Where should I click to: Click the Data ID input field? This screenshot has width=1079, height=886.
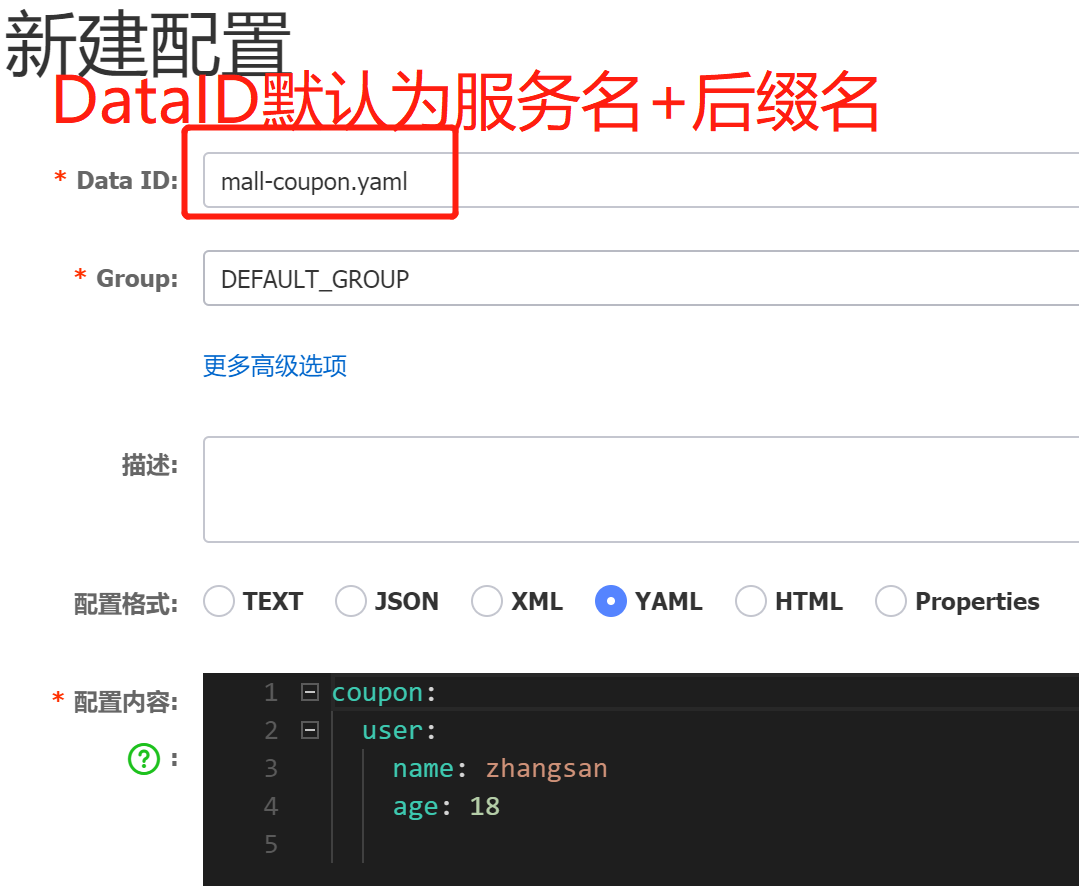641,180
